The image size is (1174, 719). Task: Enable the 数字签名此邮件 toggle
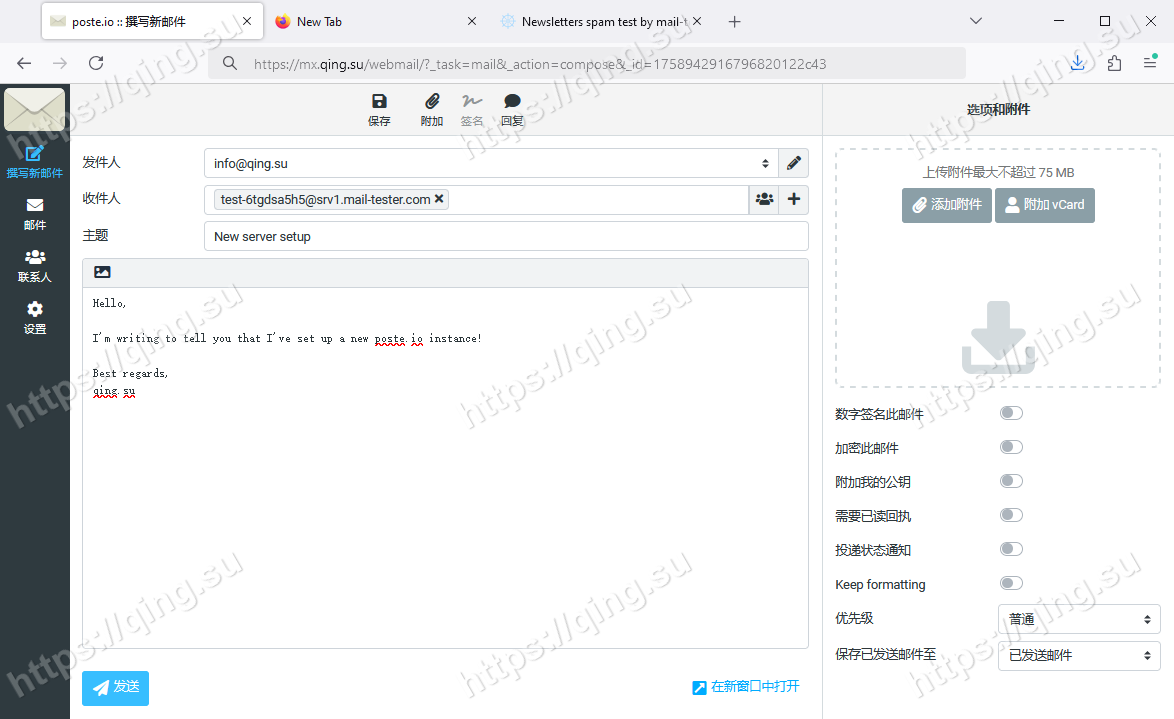1011,413
